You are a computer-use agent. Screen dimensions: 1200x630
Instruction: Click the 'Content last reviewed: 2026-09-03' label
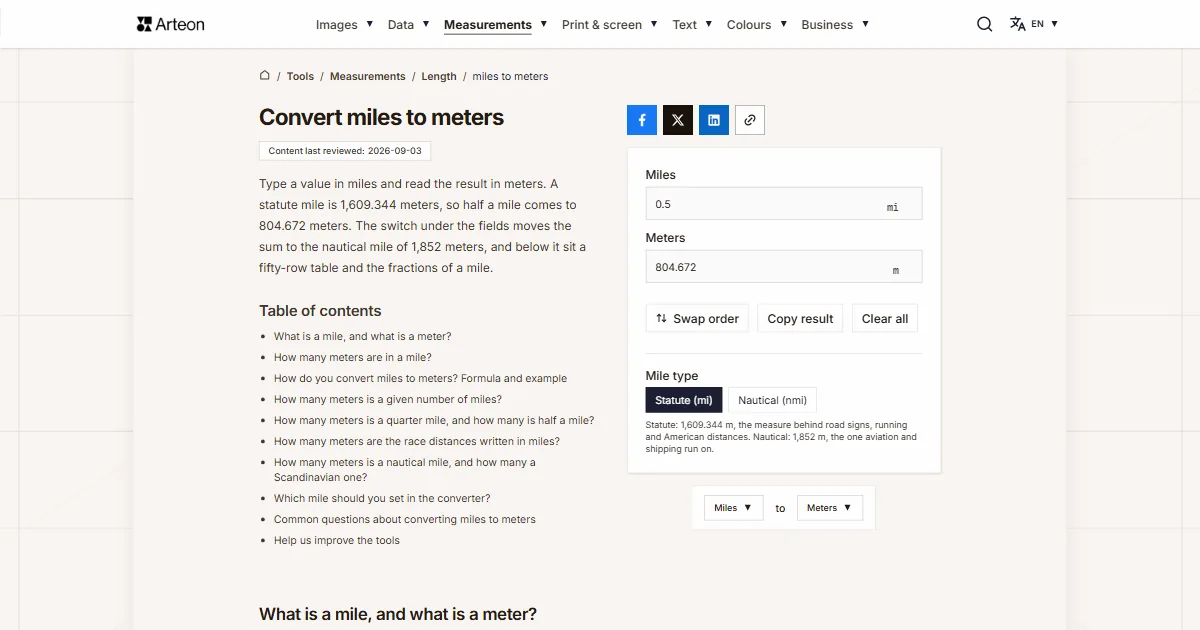pyautogui.click(x=345, y=151)
